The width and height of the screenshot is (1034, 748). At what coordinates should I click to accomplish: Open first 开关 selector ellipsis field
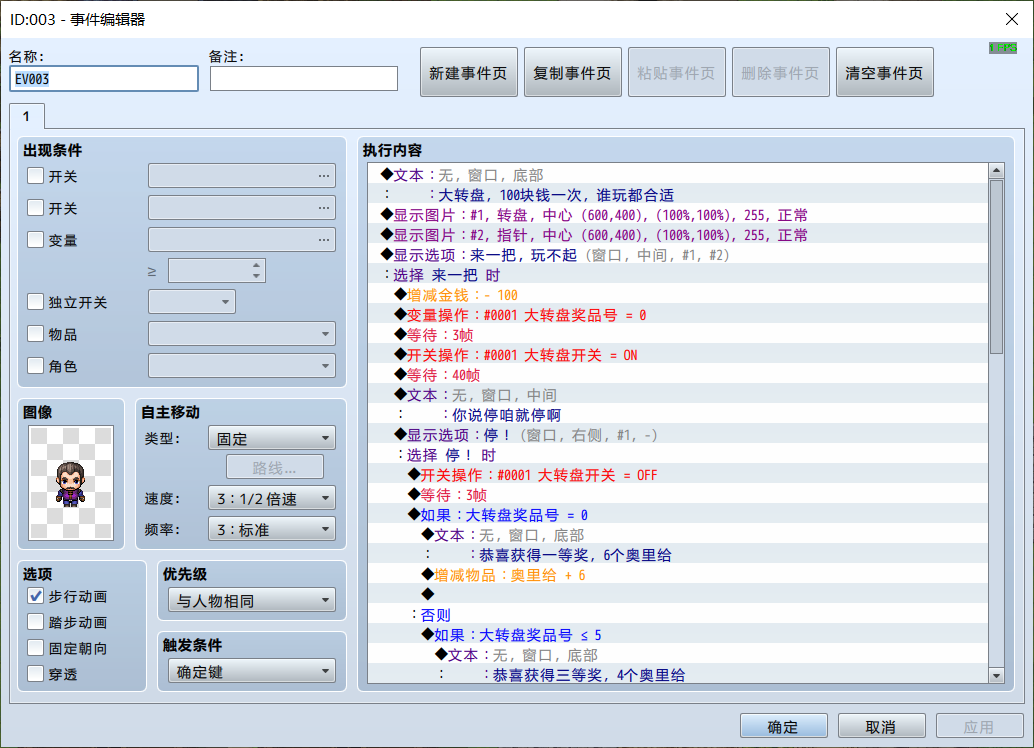tap(242, 176)
